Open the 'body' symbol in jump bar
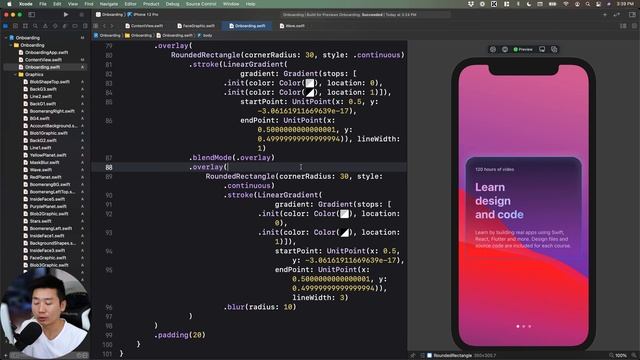Viewport: 640px width, 360px height. [x=205, y=36]
